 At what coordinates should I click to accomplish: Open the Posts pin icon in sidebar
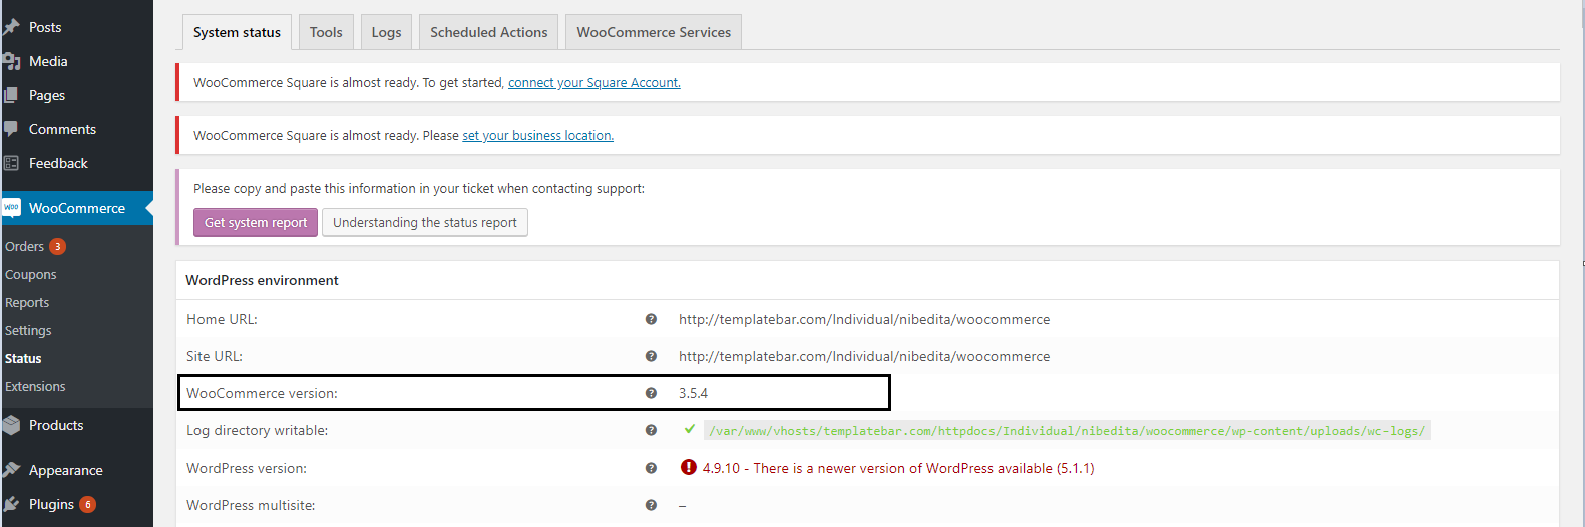tap(12, 27)
